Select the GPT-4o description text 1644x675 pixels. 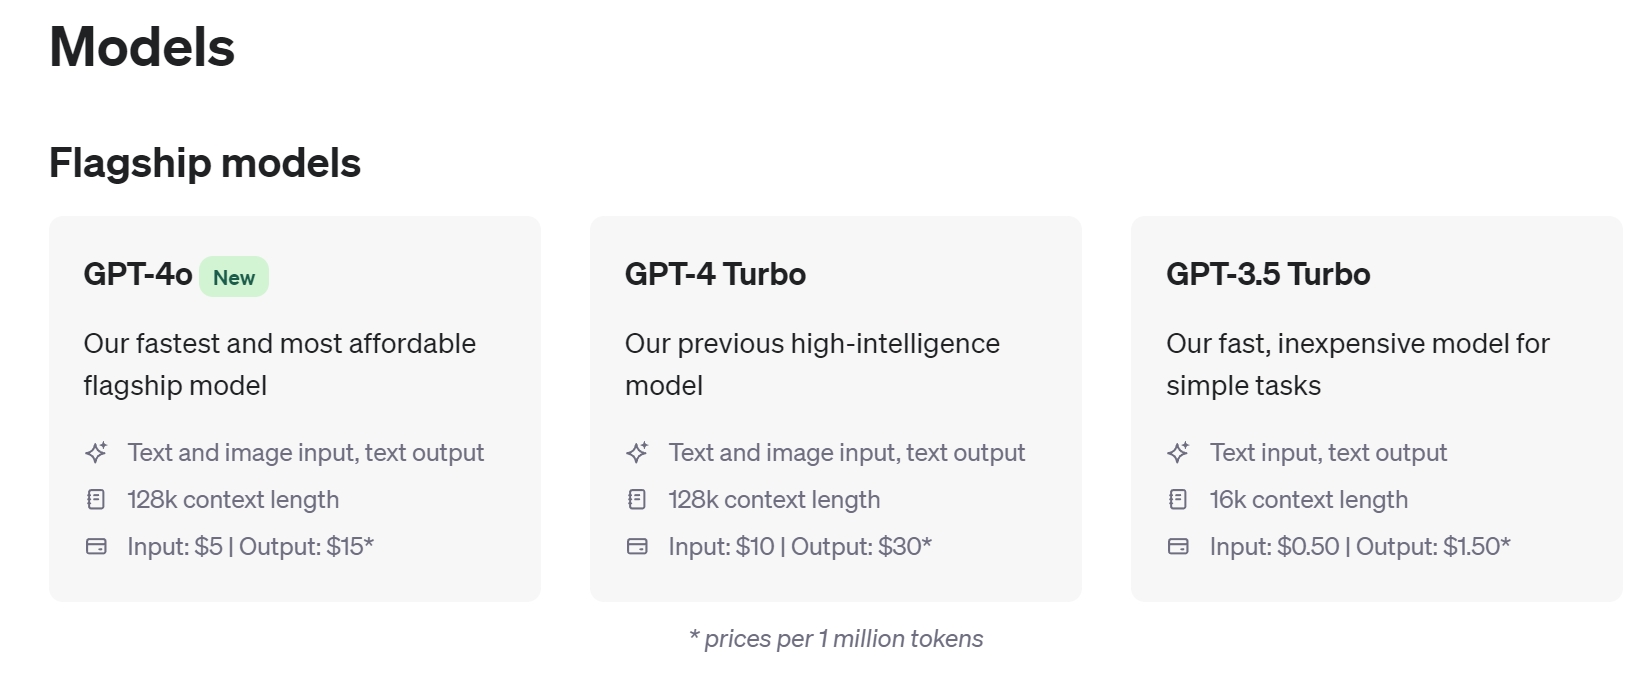tap(279, 364)
